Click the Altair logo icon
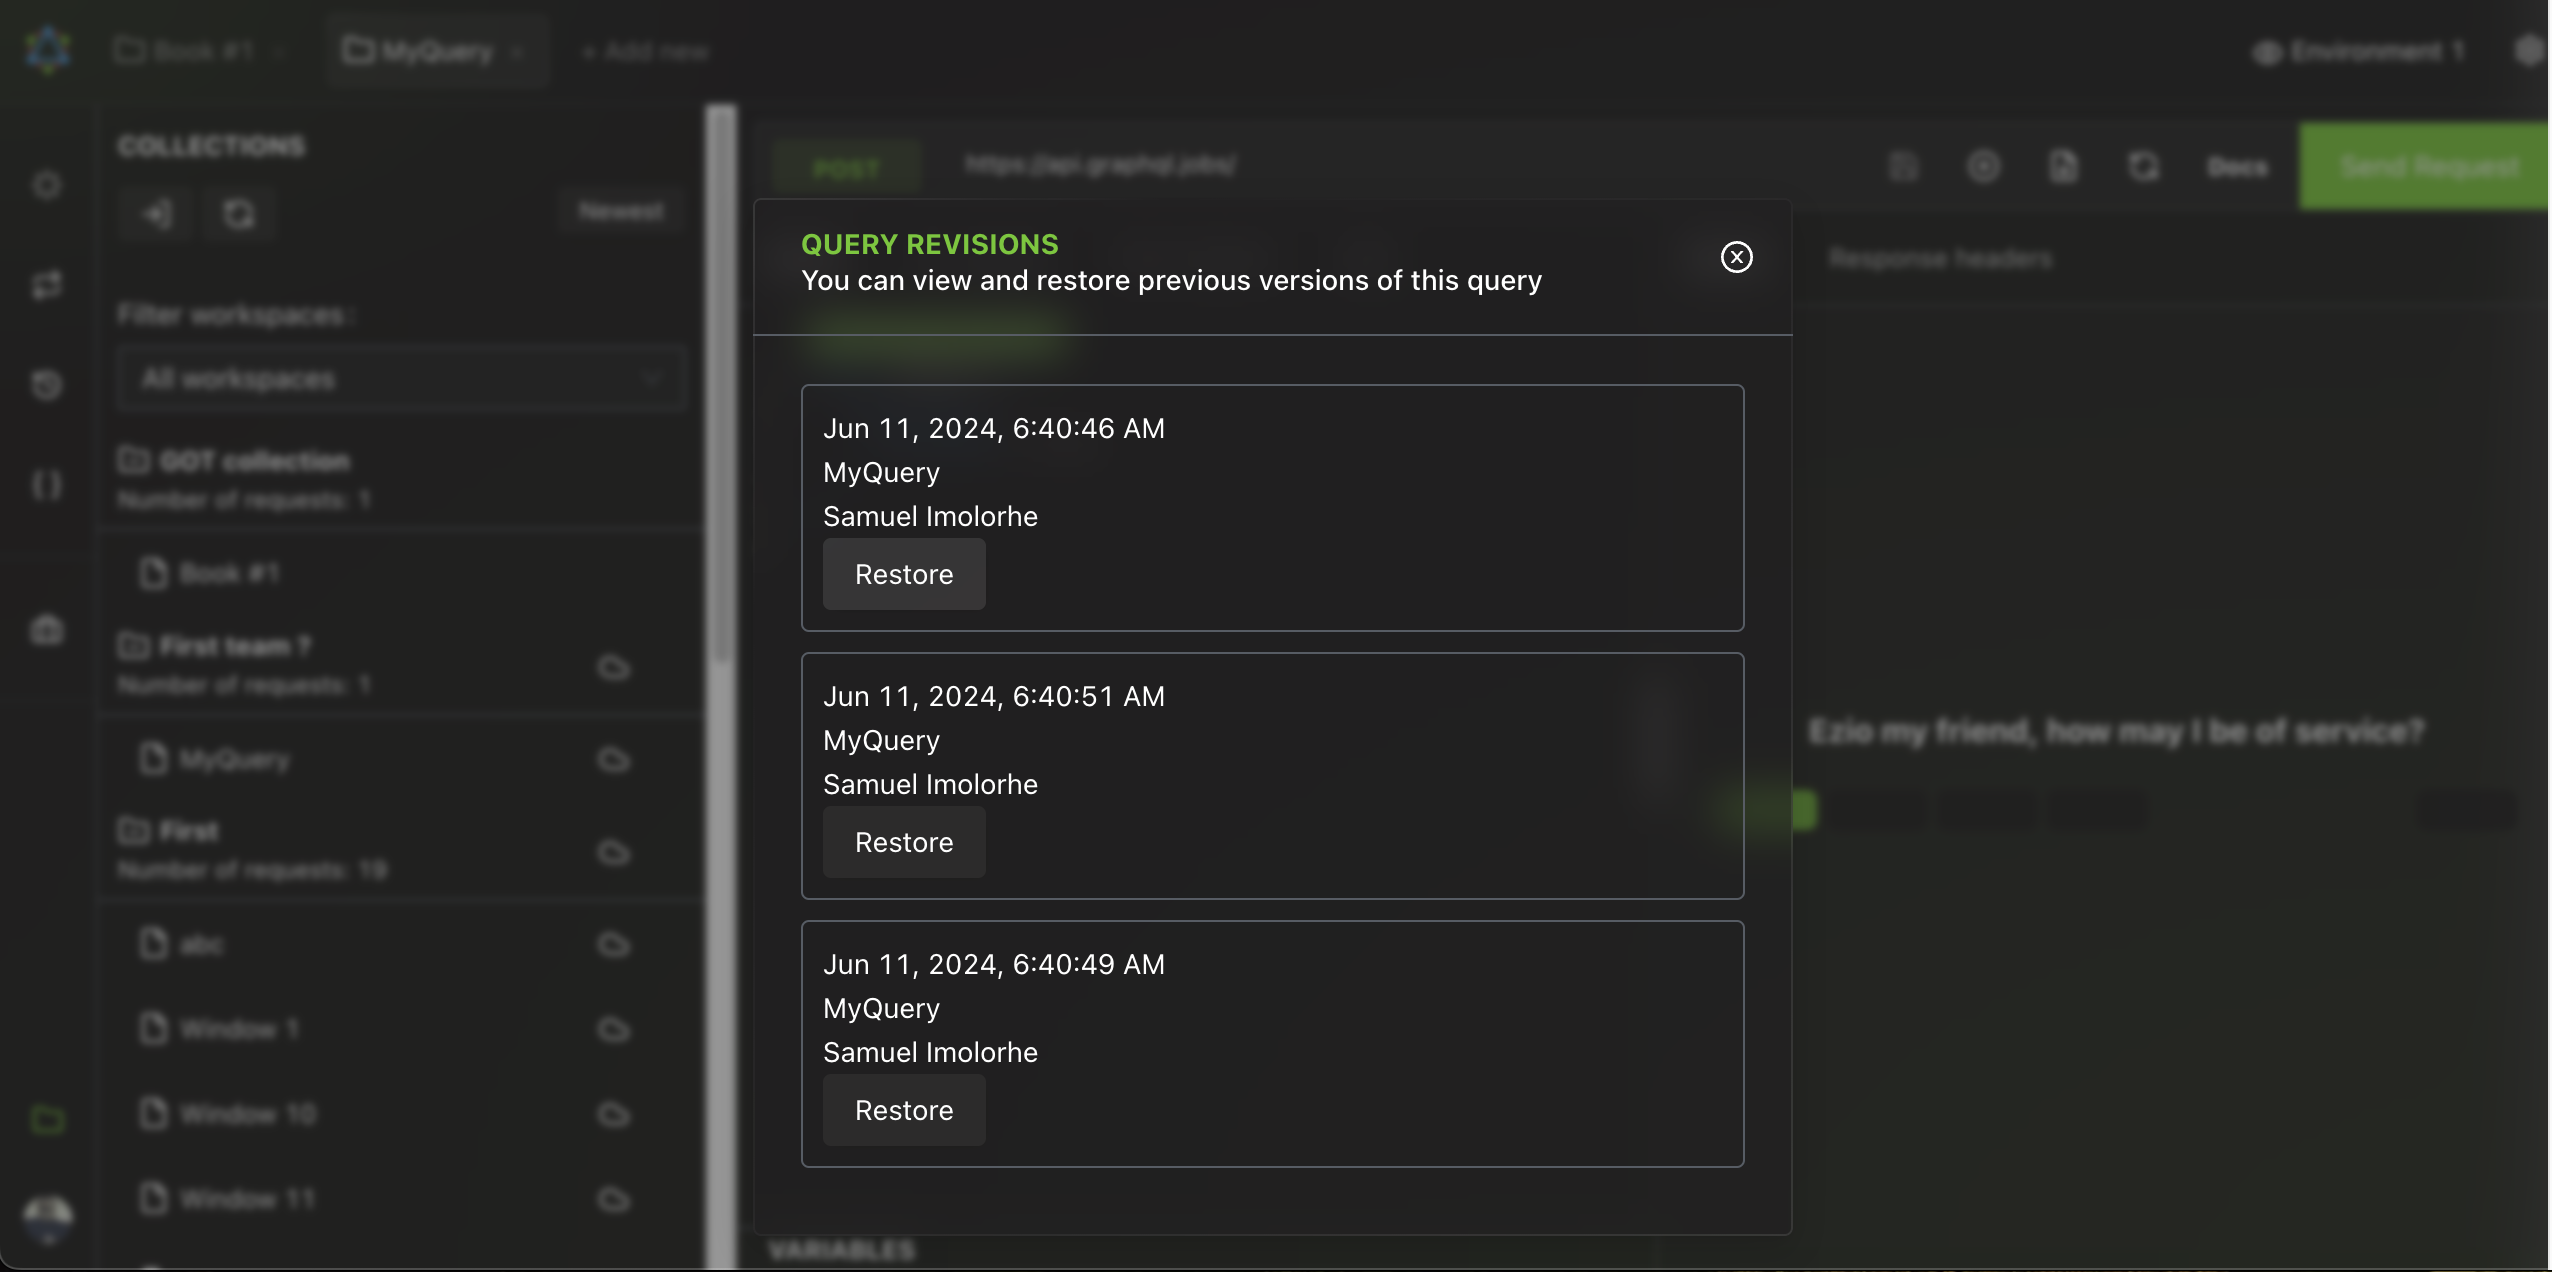2552x1272 pixels. pyautogui.click(x=48, y=50)
